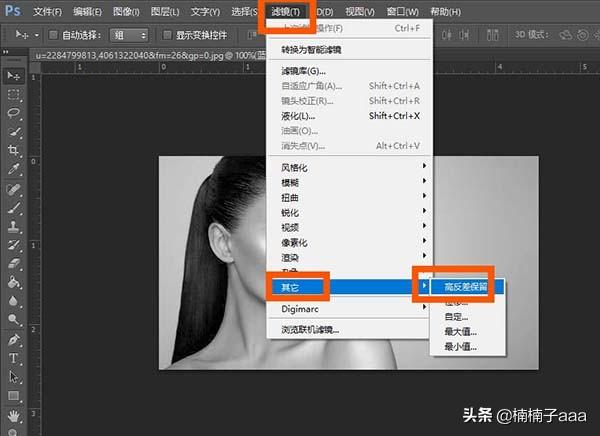600x436 pixels.
Task: Open the 组 auto-select dropdown
Action: click(129, 35)
